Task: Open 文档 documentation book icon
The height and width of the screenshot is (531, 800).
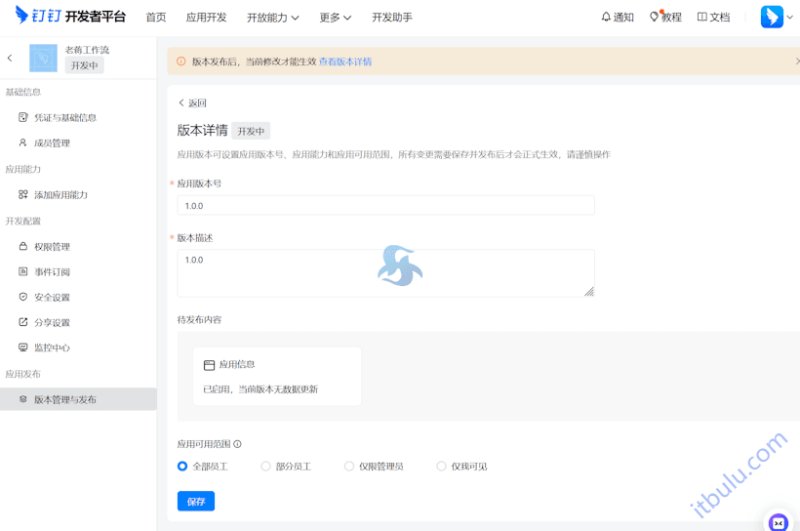Action: tap(714, 17)
